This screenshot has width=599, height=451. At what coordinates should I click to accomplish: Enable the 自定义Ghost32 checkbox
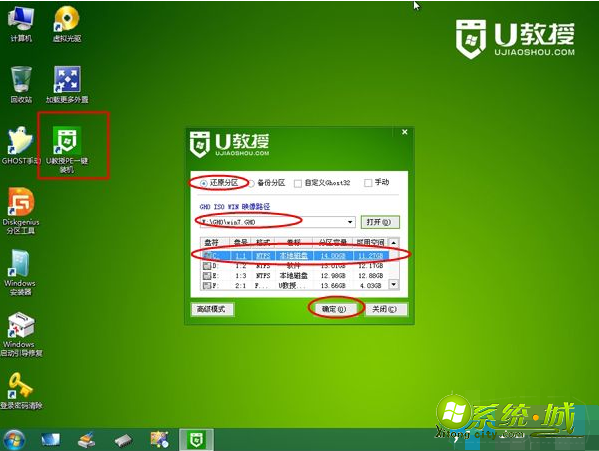coord(298,183)
